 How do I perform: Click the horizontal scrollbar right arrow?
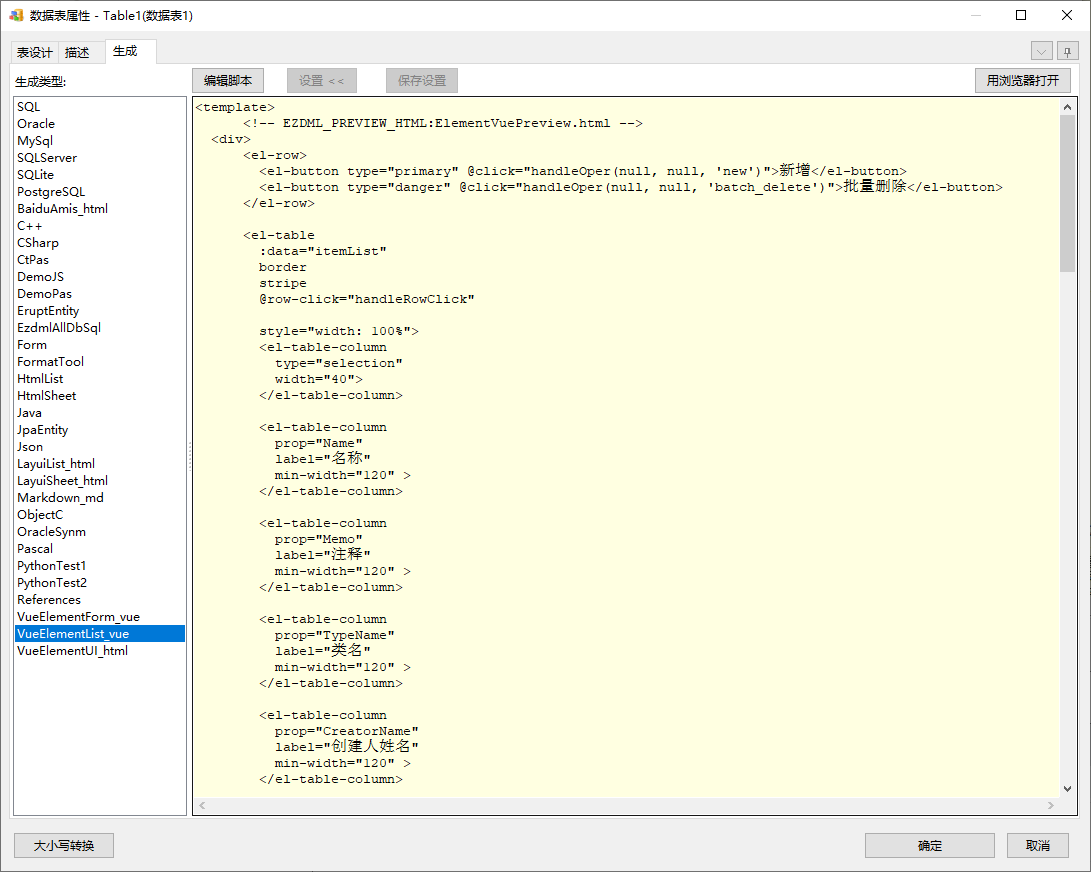1051,805
